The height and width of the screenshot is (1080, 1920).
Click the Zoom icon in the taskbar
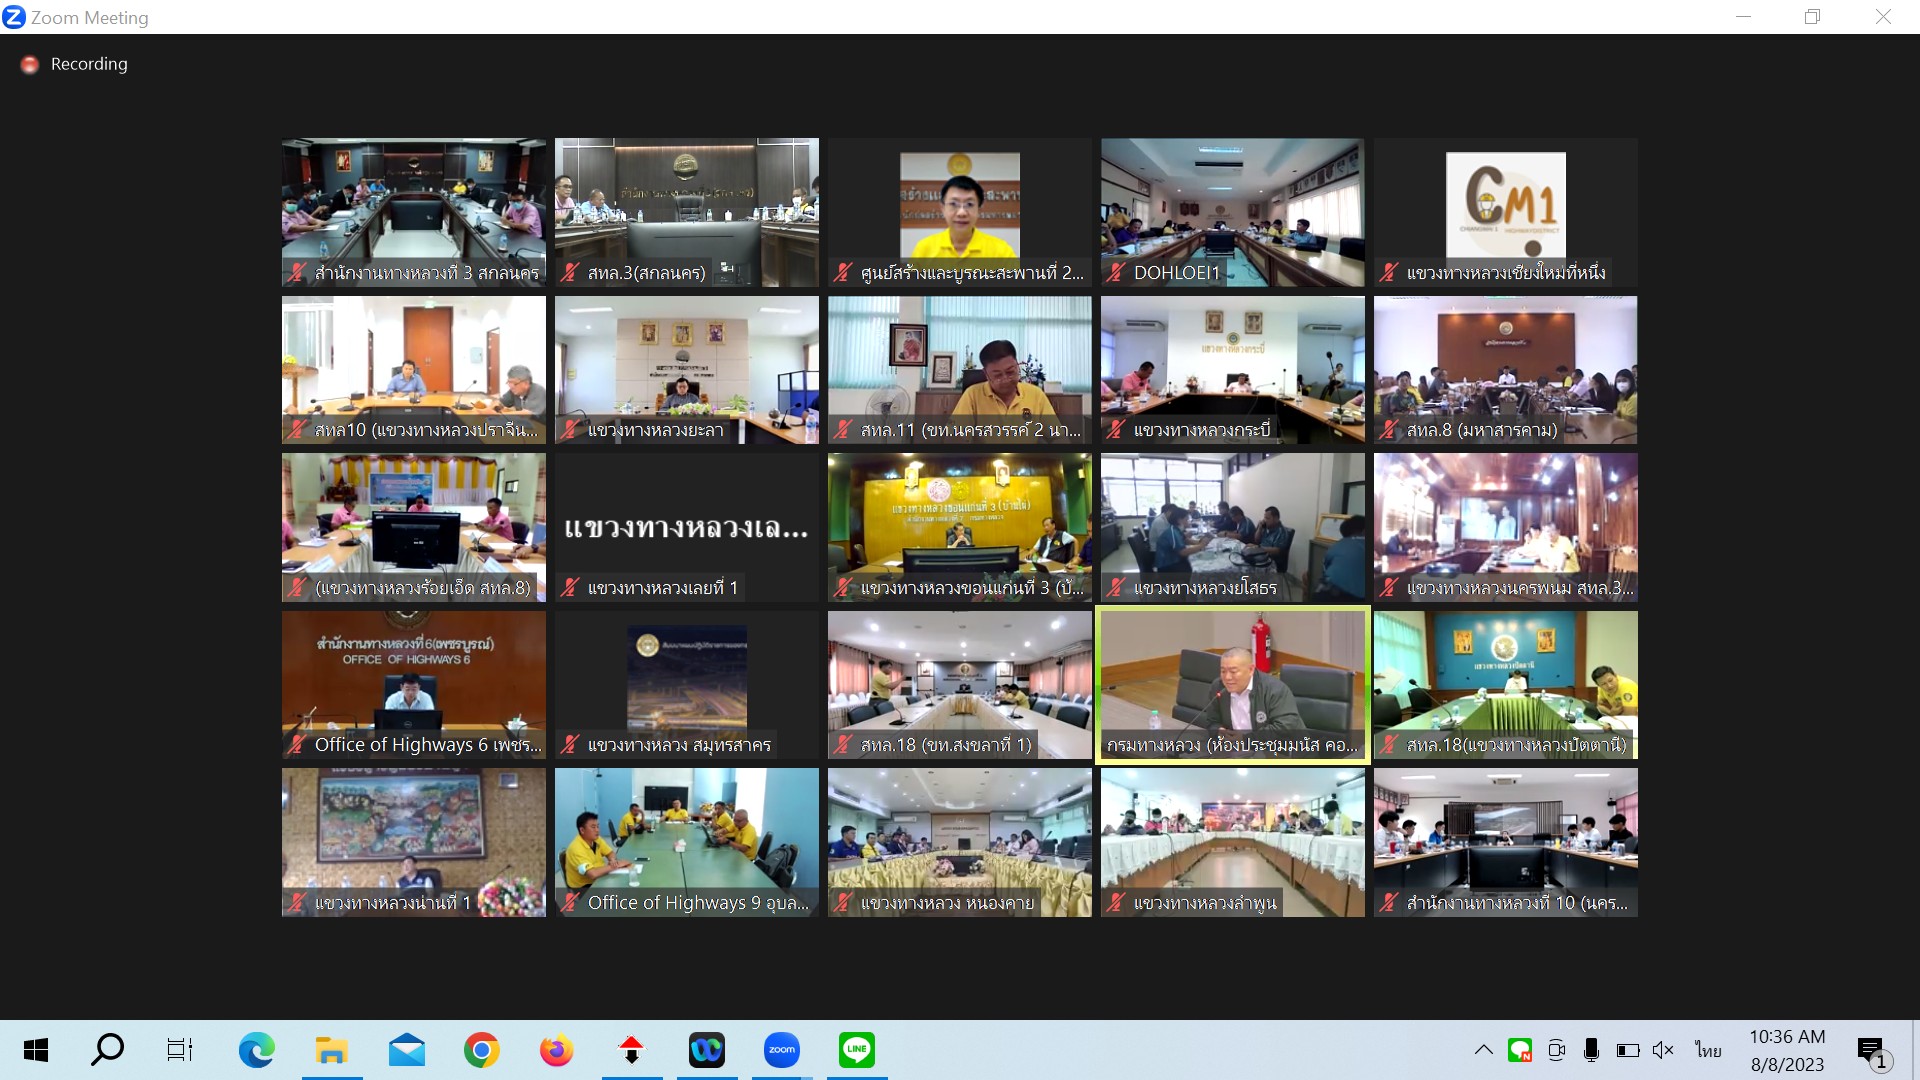[781, 1050]
